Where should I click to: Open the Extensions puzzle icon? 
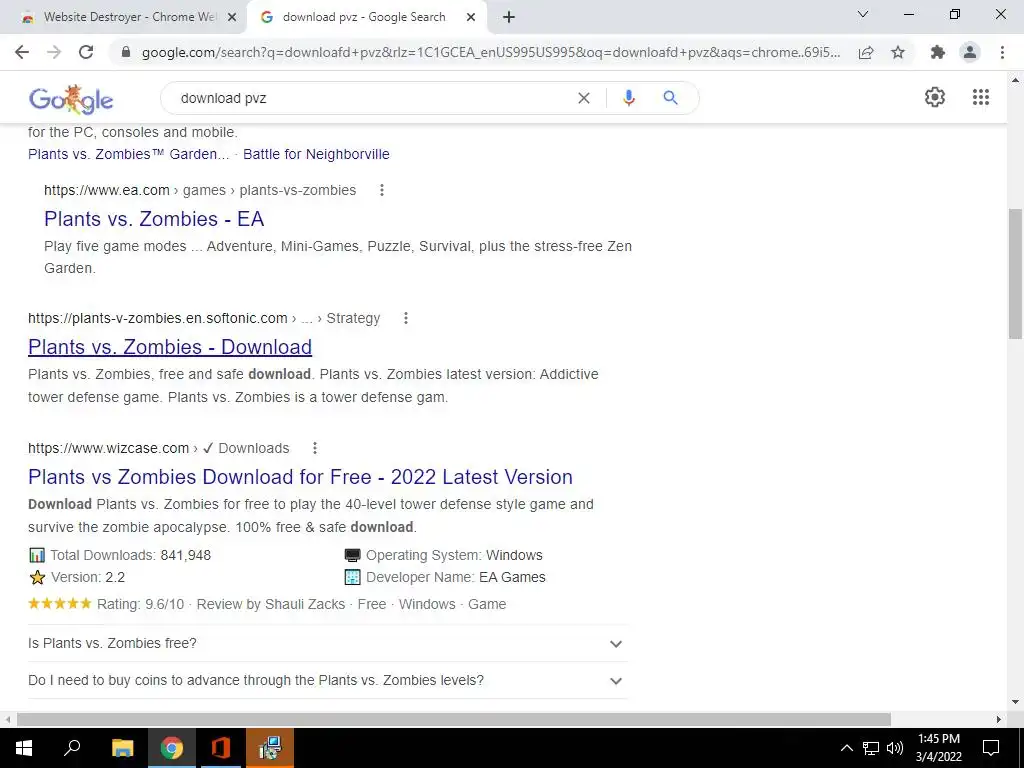938,52
